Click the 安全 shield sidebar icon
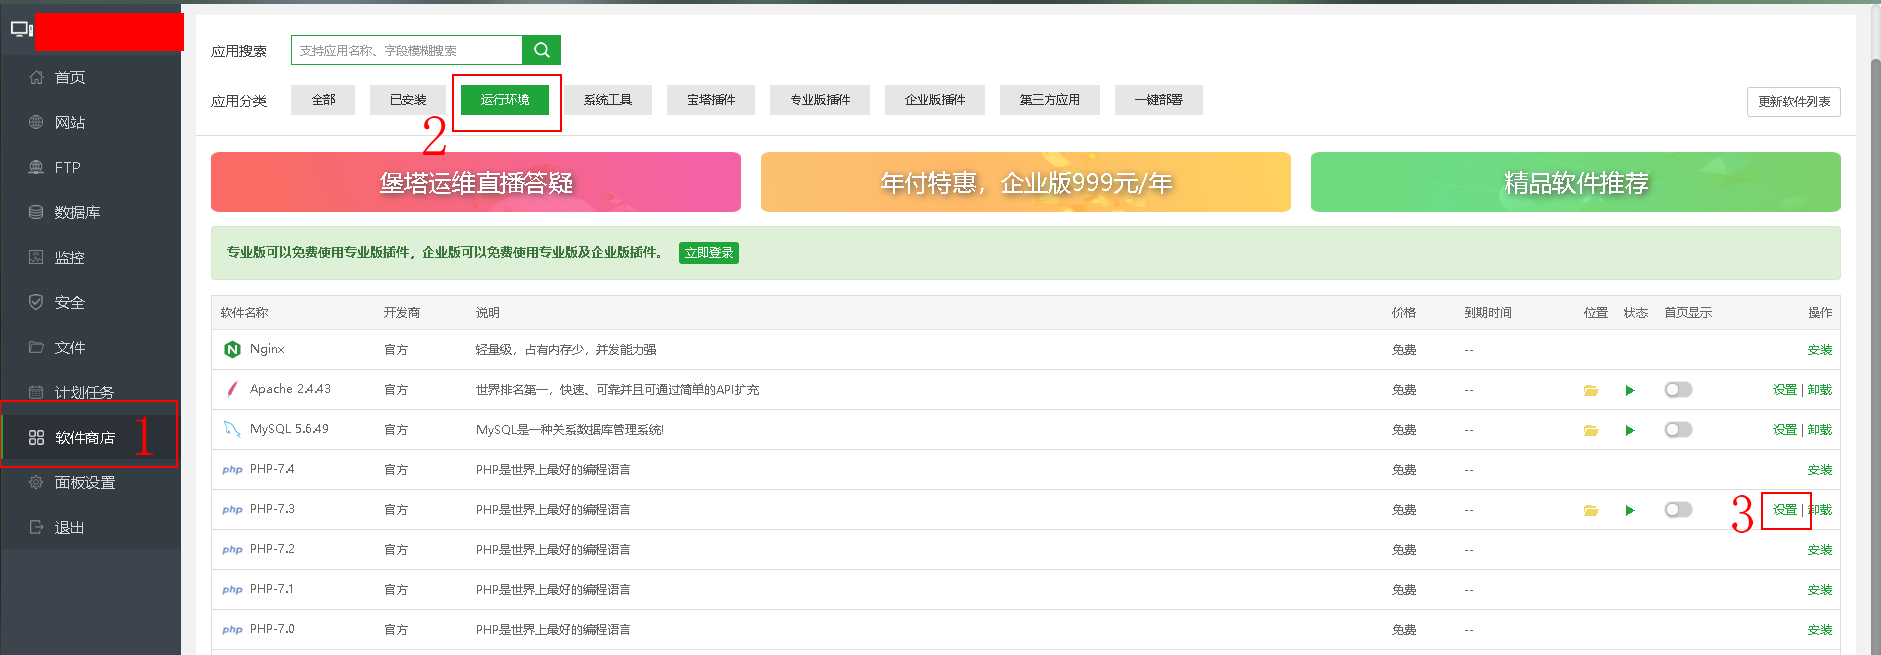This screenshot has width=1881, height=655. coord(36,302)
